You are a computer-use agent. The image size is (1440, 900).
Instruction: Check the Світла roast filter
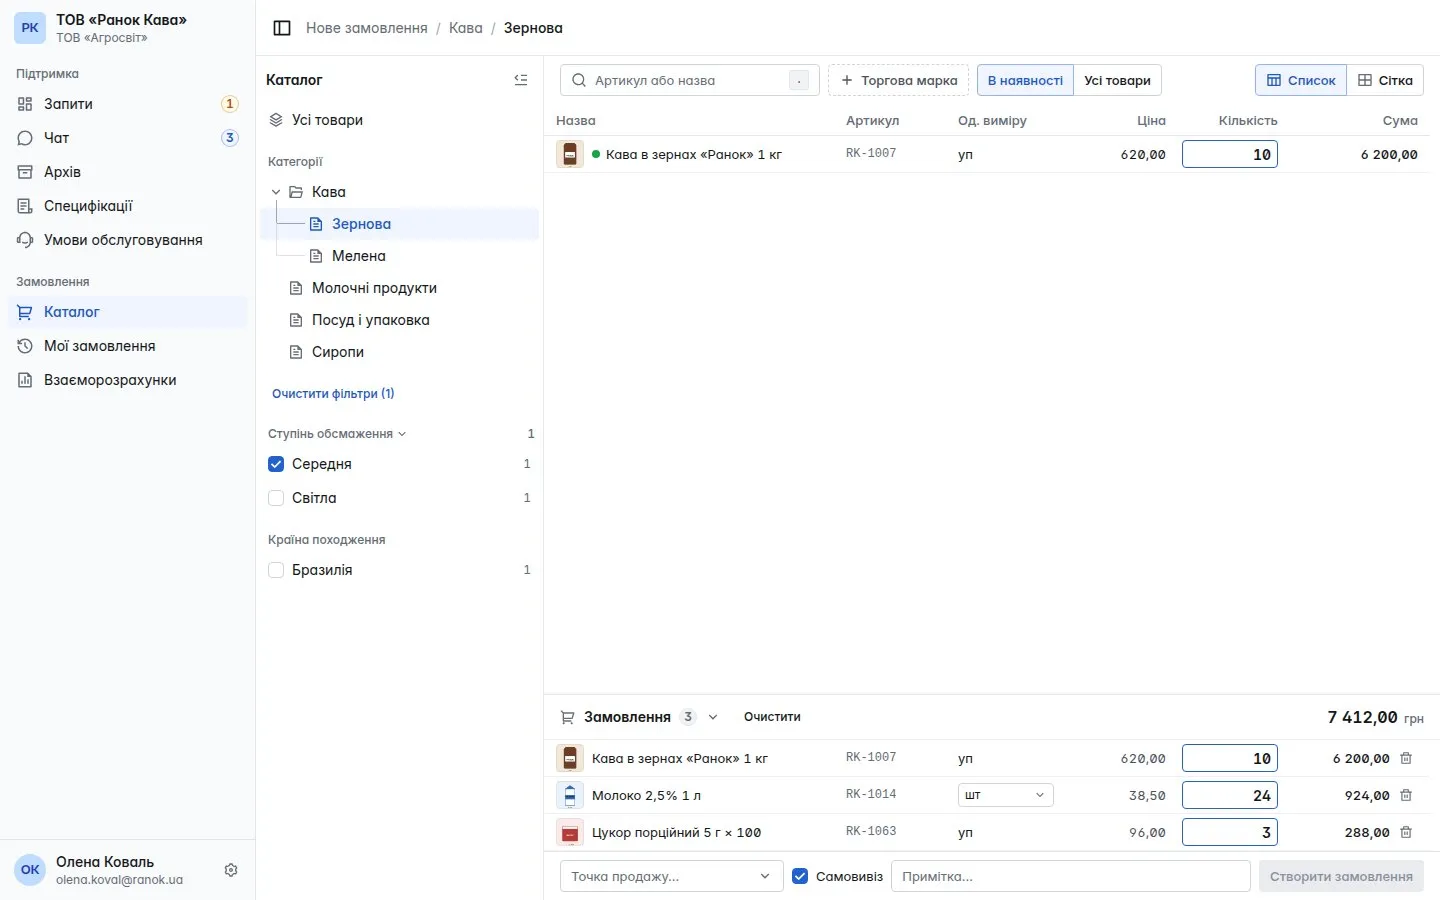(x=276, y=498)
